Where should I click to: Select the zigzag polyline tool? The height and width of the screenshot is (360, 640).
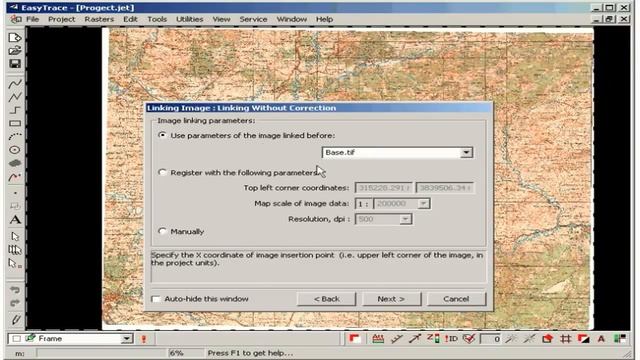tap(15, 97)
